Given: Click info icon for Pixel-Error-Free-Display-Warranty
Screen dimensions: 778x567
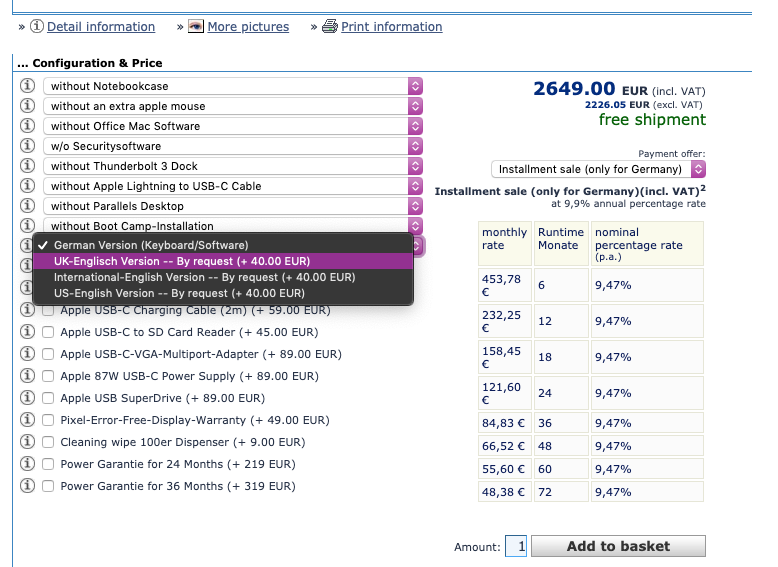Looking at the screenshot, I should point(27,420).
